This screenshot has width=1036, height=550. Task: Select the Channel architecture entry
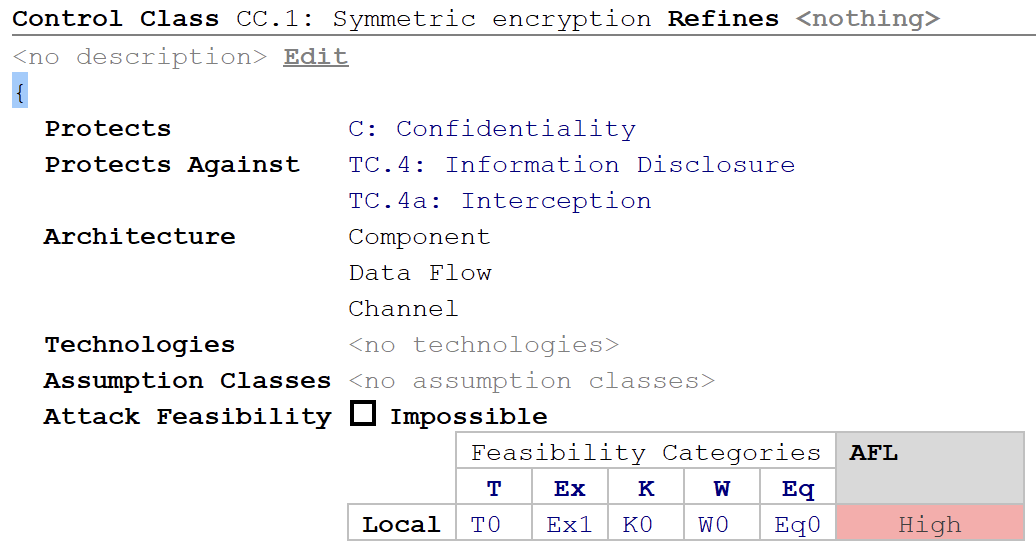[403, 309]
